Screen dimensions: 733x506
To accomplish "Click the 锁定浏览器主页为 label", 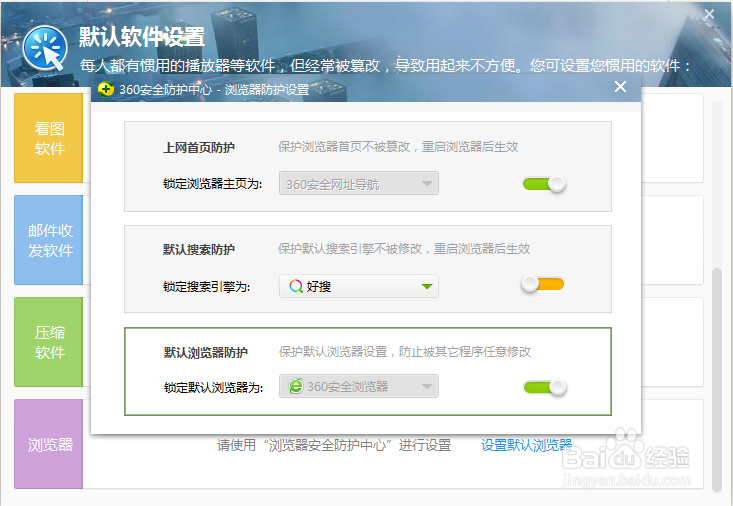I will (212, 184).
